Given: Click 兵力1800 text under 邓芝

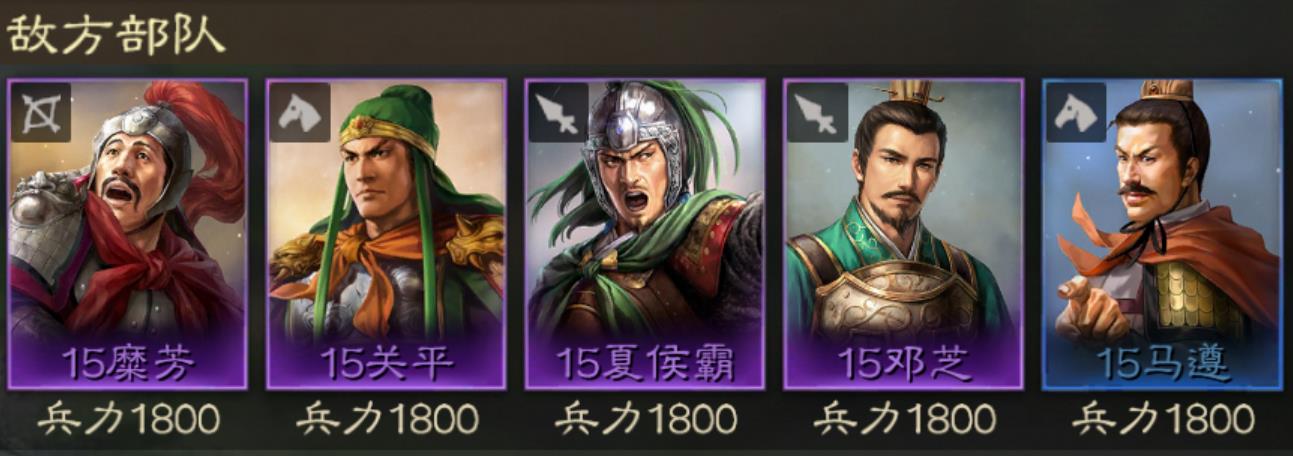Looking at the screenshot, I should pyautogui.click(x=905, y=419).
